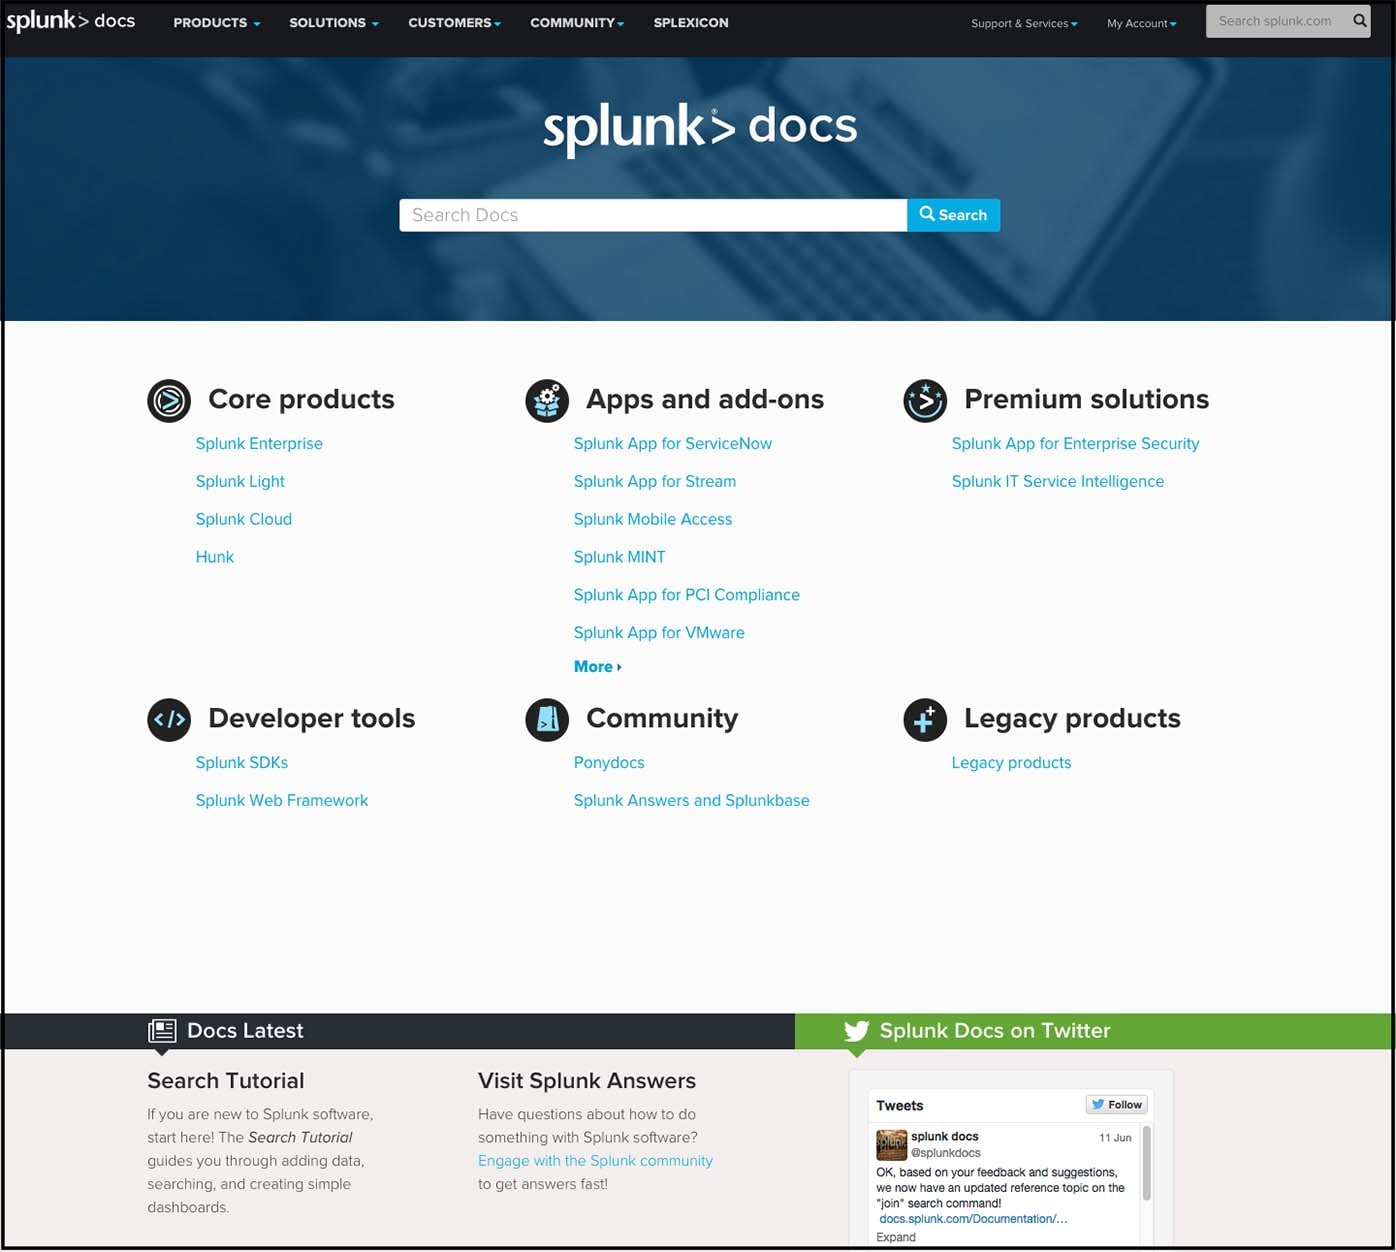Image resolution: width=1396 pixels, height=1252 pixels.
Task: Open Splunk App for Enterprise Security
Action: tap(1075, 443)
